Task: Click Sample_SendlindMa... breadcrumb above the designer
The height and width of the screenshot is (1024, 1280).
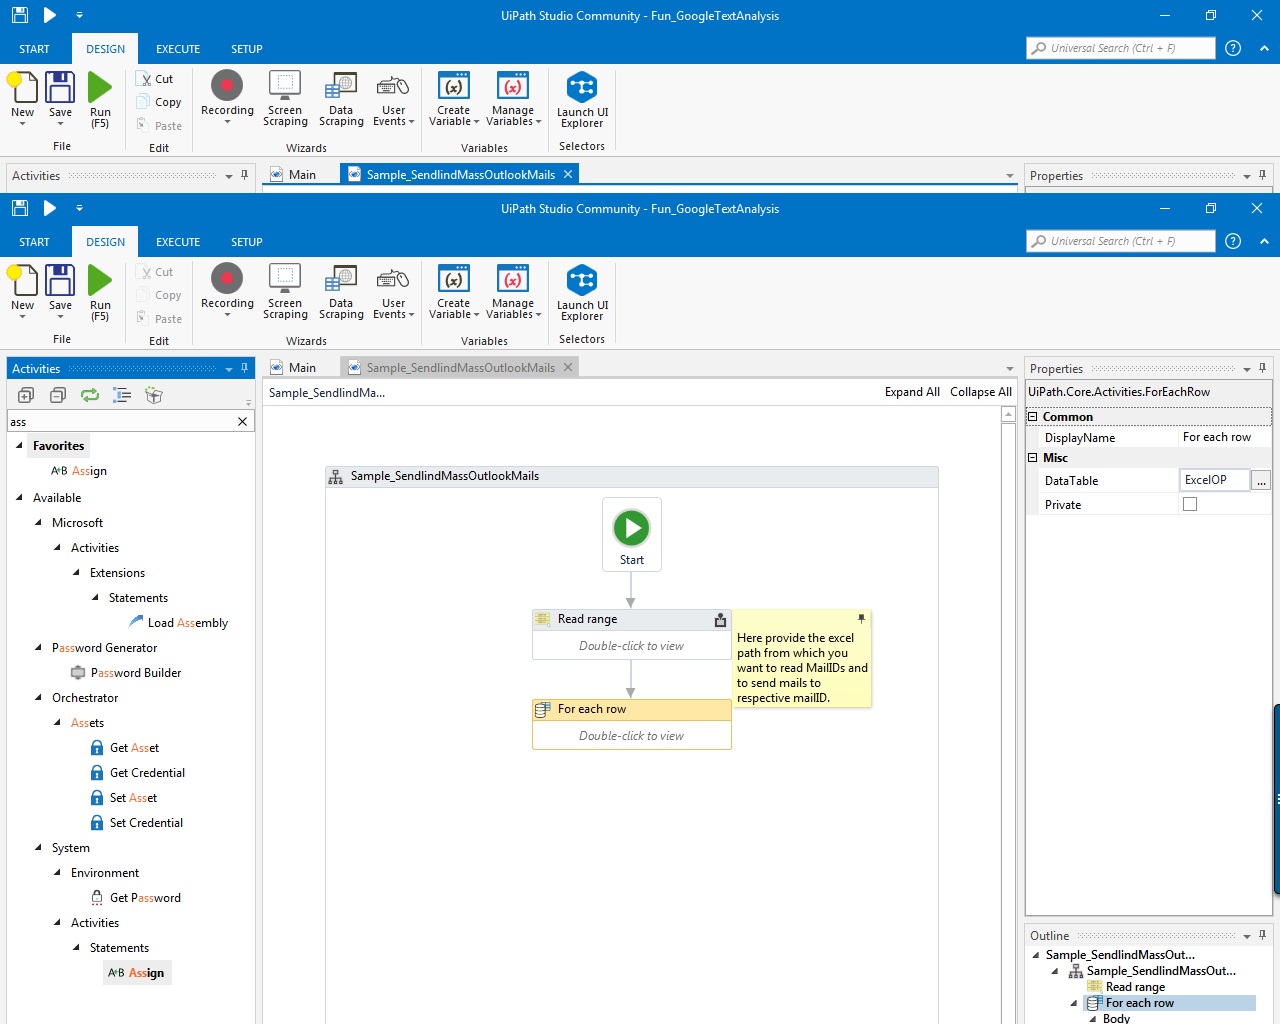Action: [327, 392]
